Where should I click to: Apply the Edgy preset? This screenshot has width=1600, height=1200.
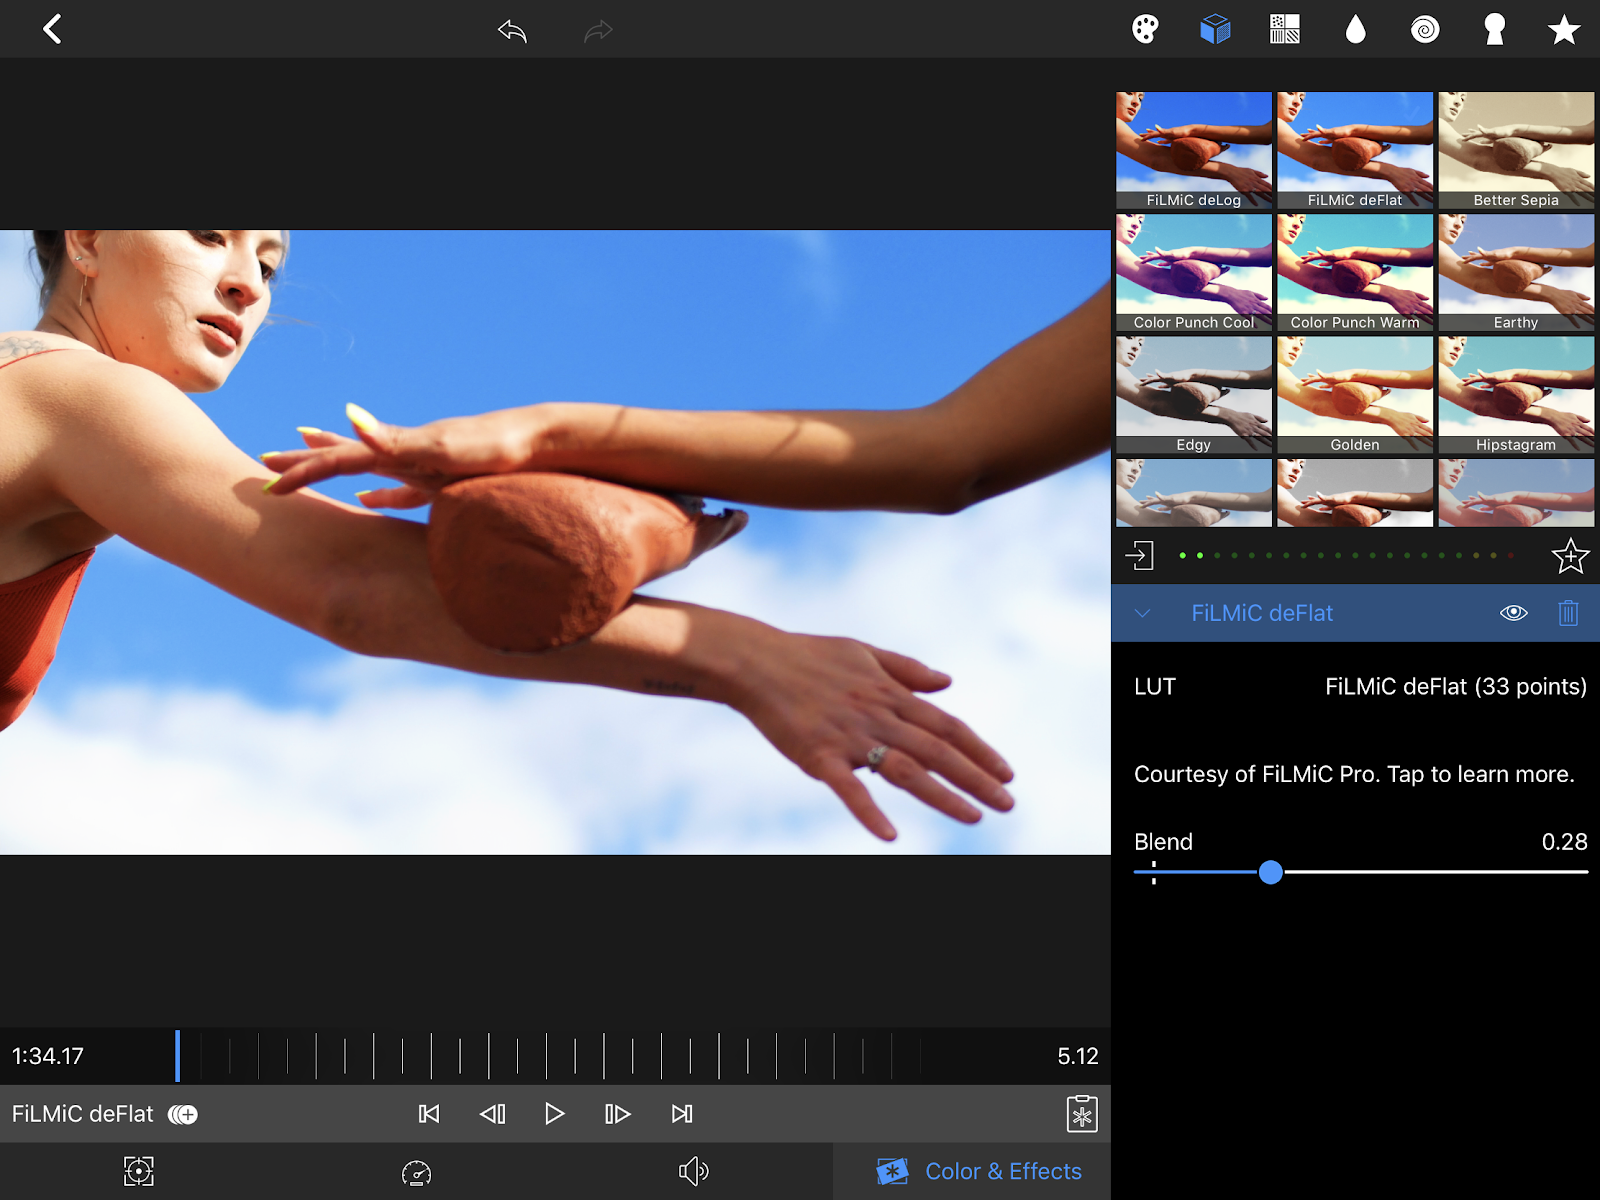coord(1194,394)
